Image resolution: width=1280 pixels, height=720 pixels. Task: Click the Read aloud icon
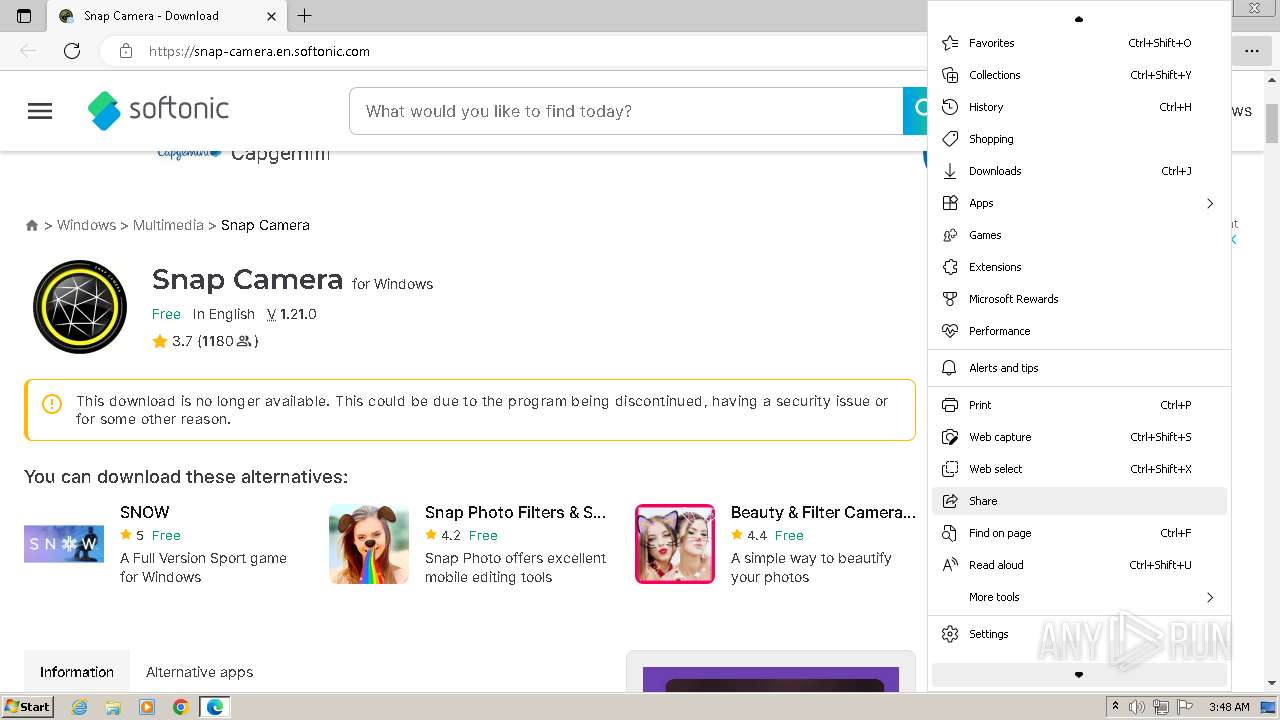(x=950, y=565)
